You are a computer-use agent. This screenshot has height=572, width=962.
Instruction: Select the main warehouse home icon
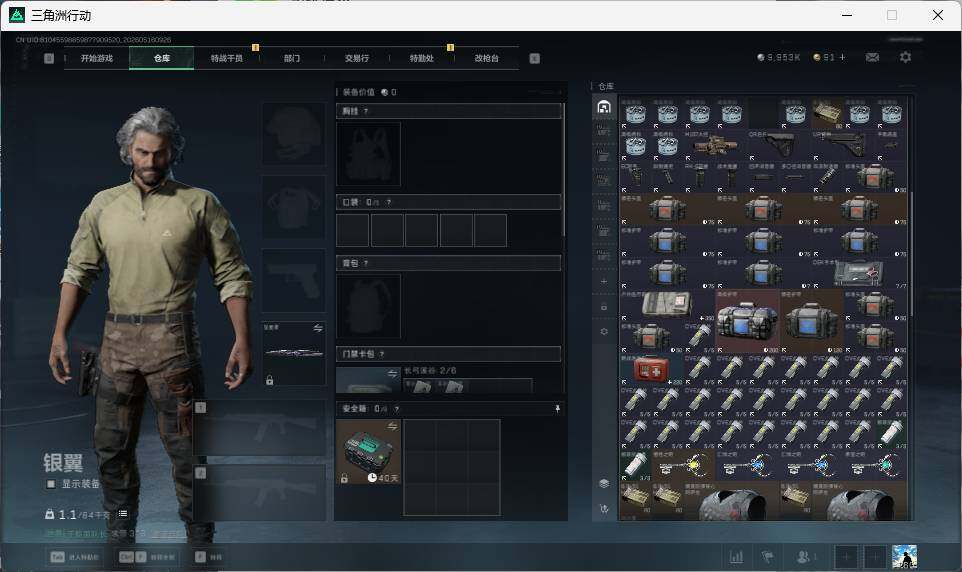604,107
